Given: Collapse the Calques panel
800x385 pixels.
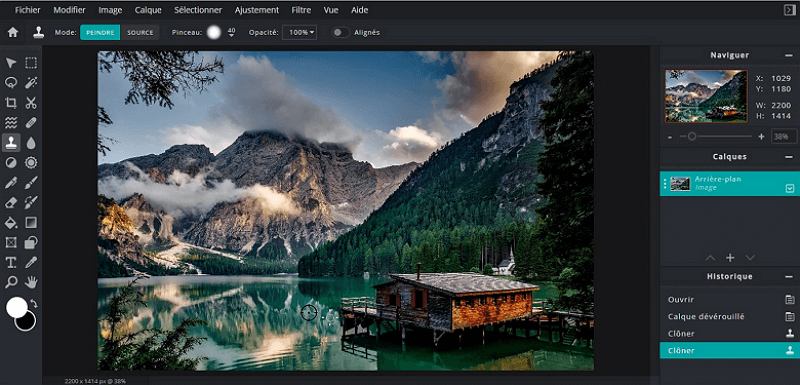Looking at the screenshot, I should (789, 157).
